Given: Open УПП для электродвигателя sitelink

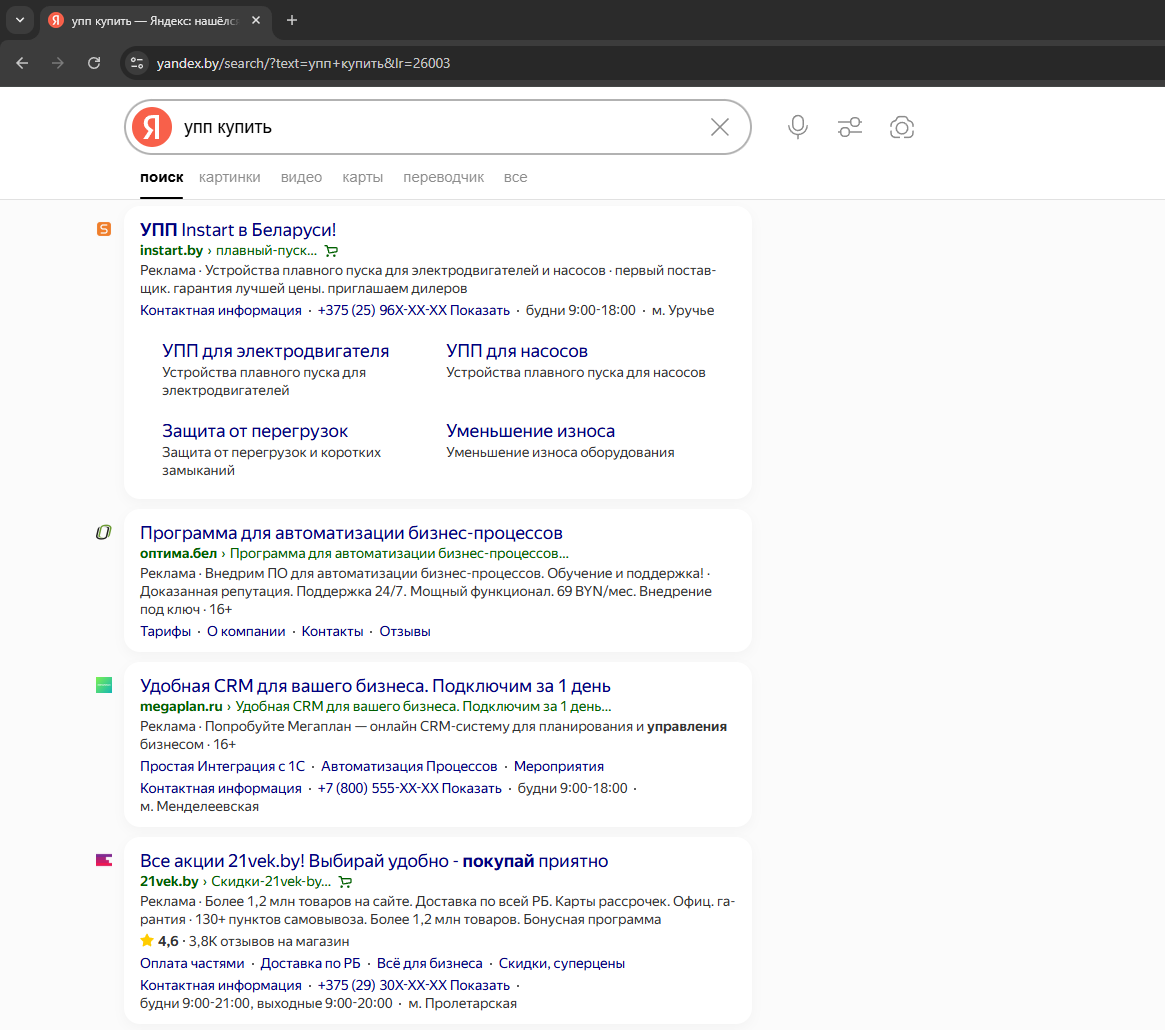Looking at the screenshot, I should click(276, 351).
